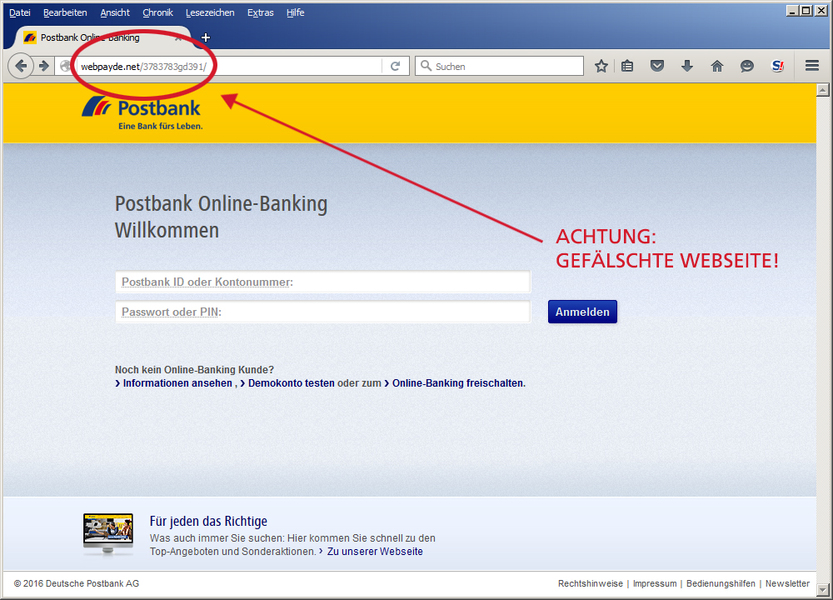Click Eine Bank fürs Leben slogan

[x=160, y=126]
